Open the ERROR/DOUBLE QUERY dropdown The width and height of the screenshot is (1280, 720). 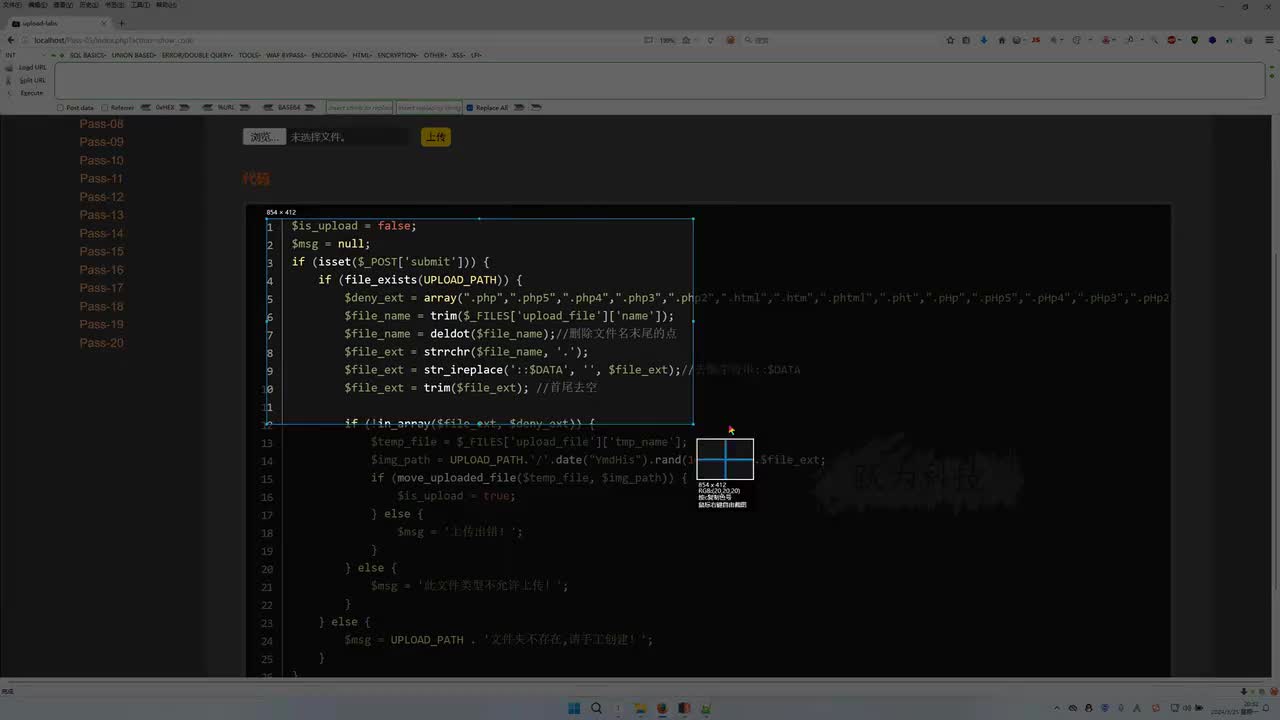point(198,55)
